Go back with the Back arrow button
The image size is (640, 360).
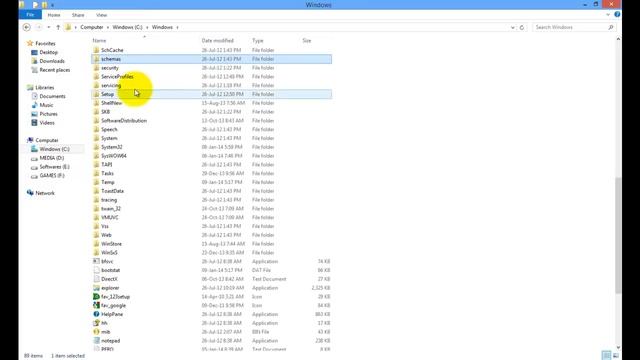[x=27, y=27]
